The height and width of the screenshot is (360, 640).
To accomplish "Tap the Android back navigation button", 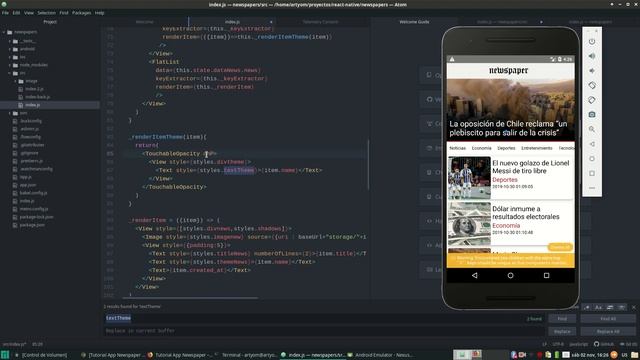I will point(474,276).
